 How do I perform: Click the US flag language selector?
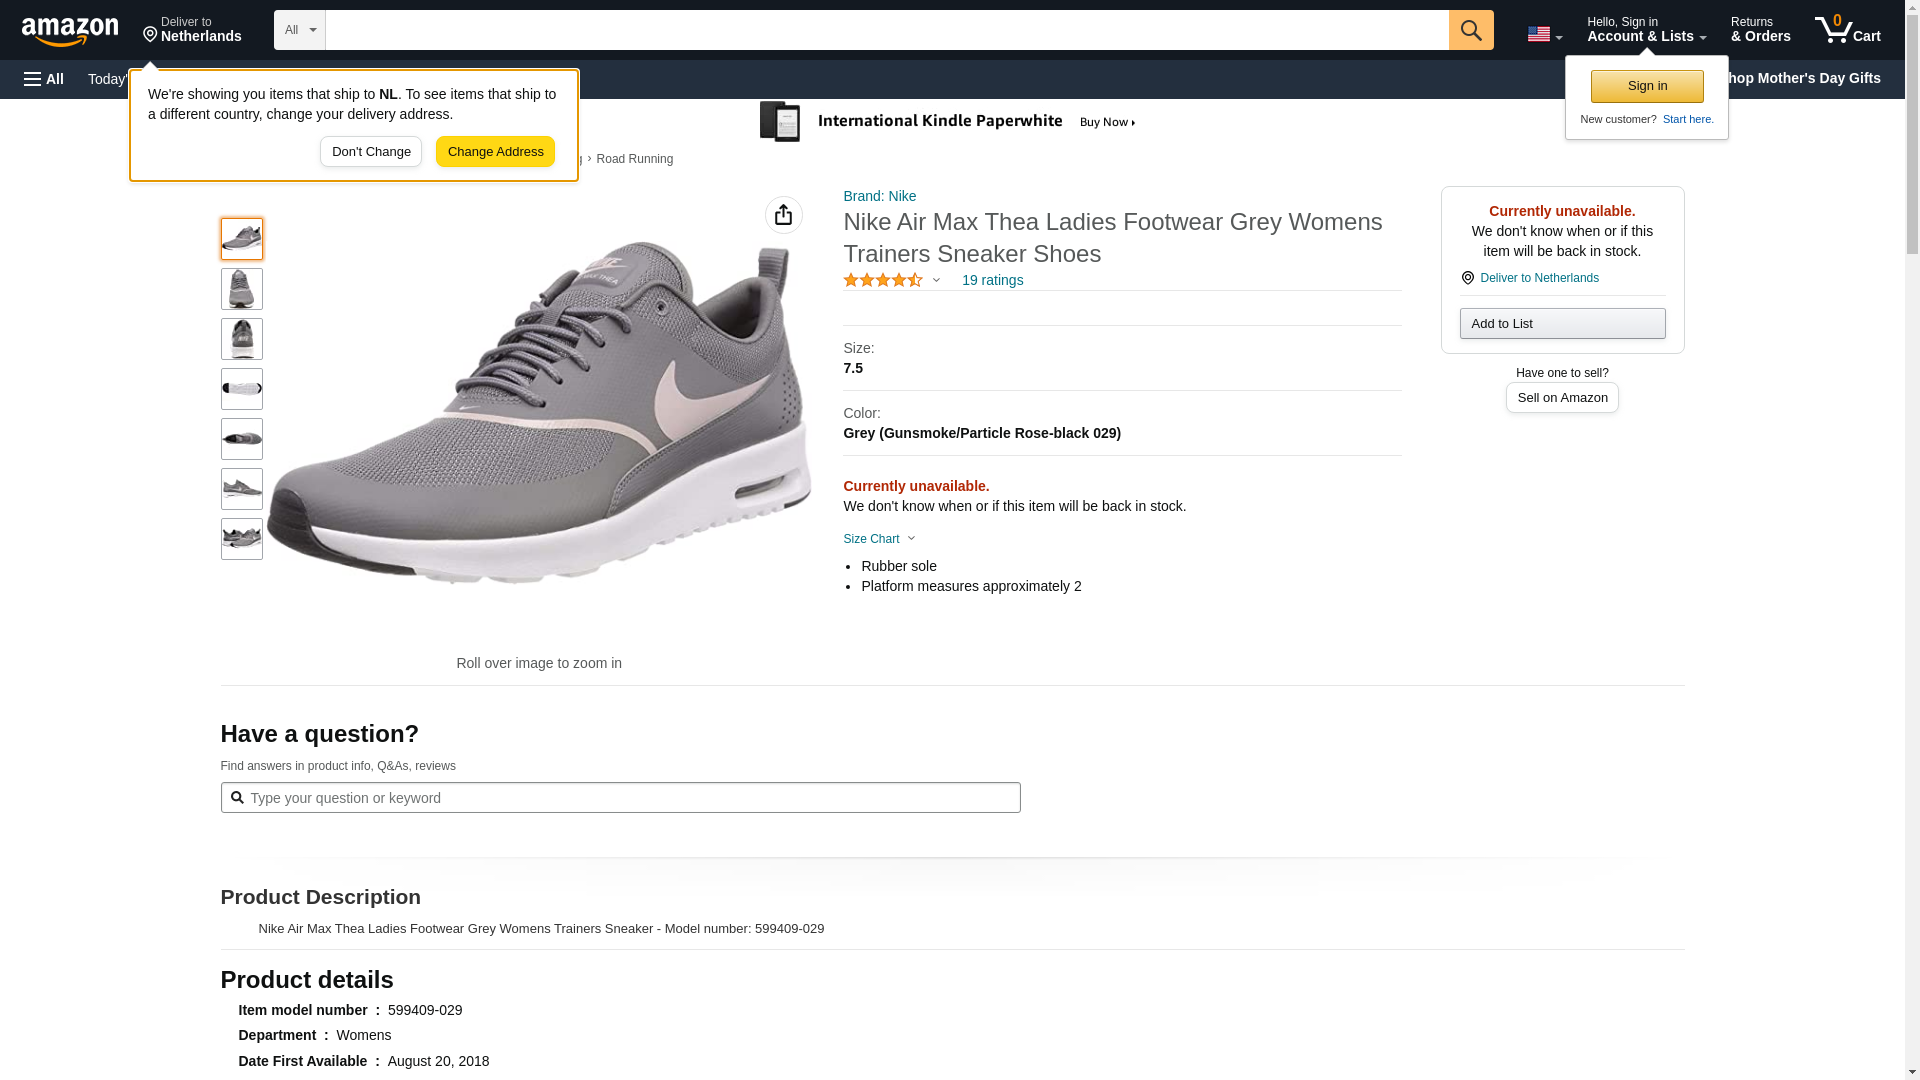[1543, 34]
